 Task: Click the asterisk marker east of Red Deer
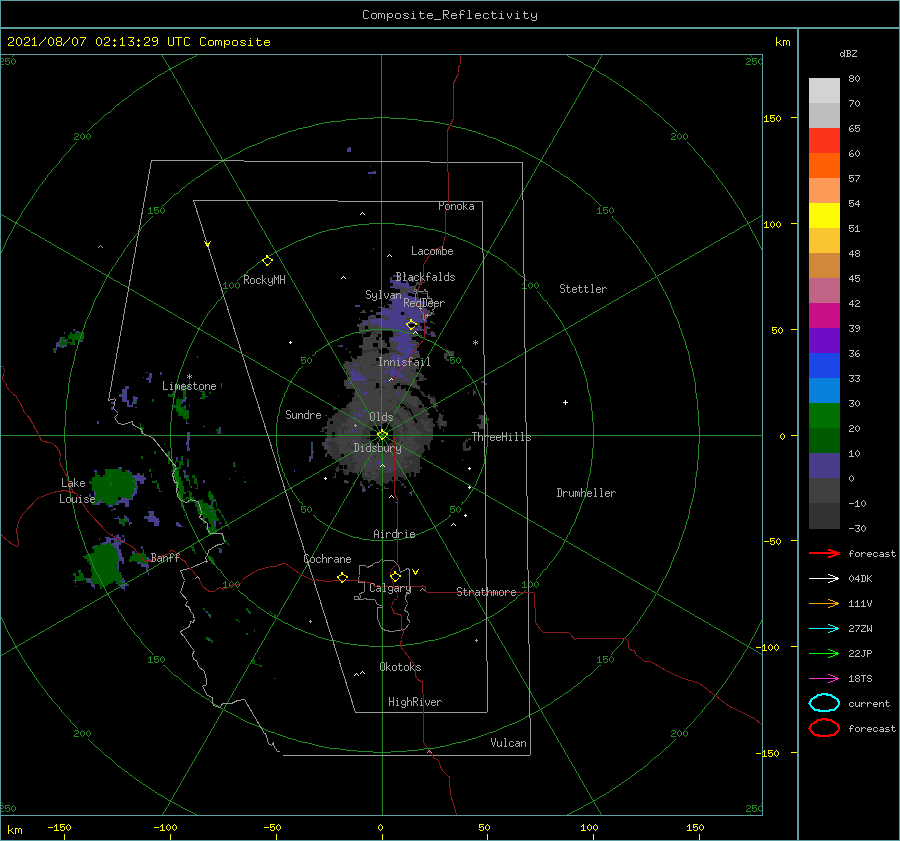point(475,343)
